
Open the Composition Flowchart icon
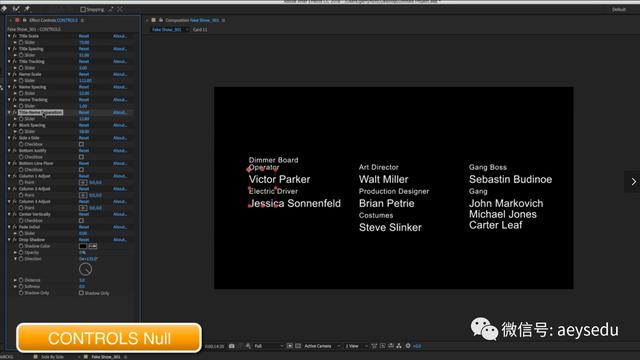[x=399, y=346]
